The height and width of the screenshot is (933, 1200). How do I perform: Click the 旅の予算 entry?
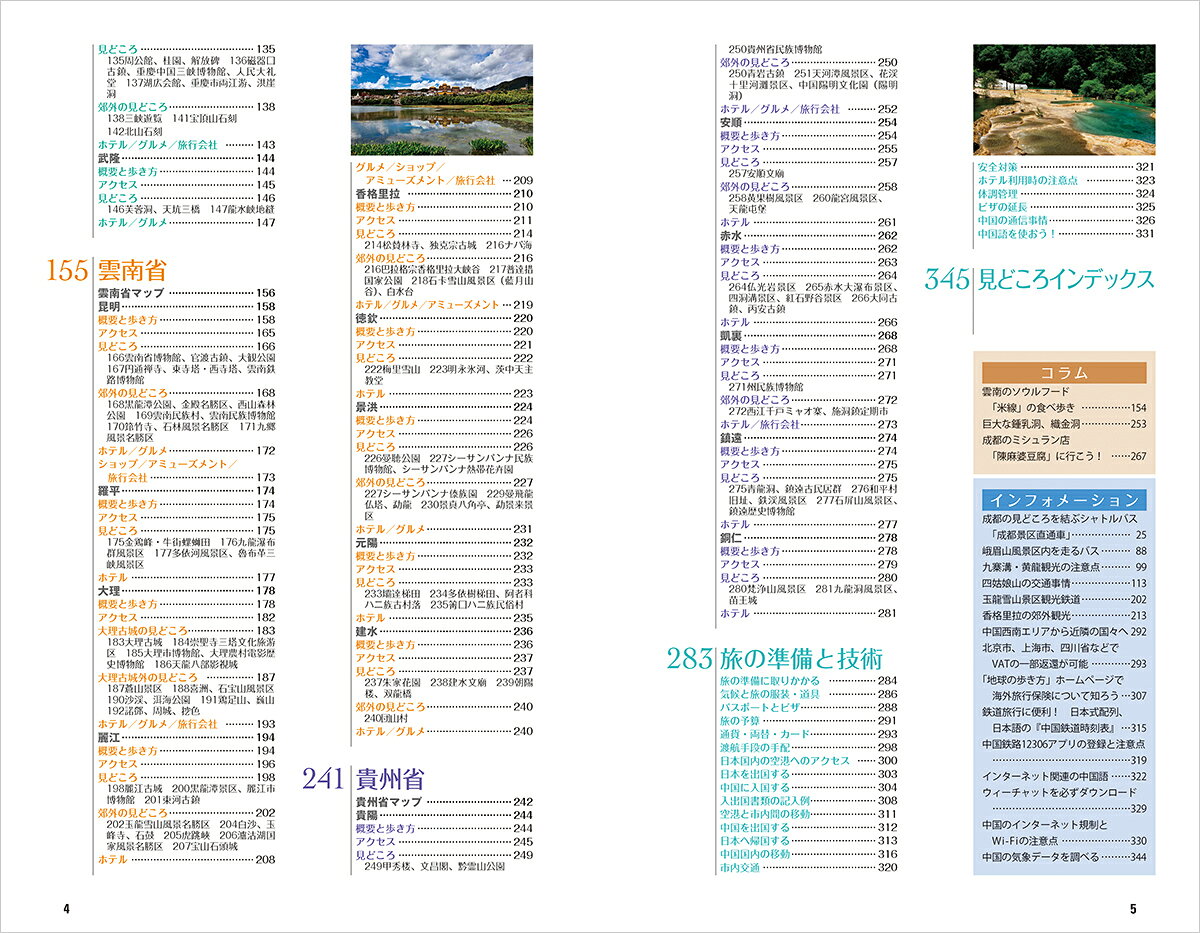[809, 720]
